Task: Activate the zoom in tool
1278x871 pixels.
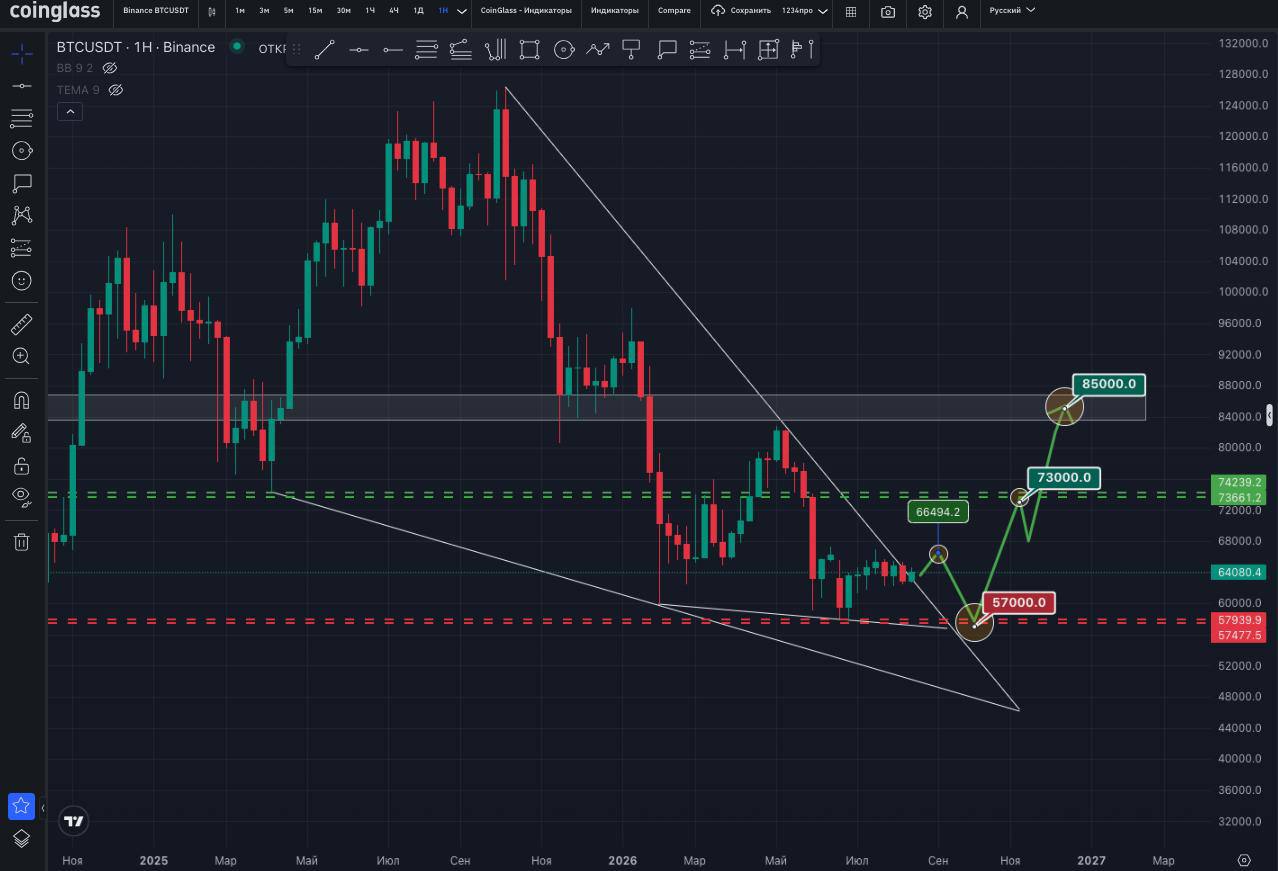Action: pos(21,356)
